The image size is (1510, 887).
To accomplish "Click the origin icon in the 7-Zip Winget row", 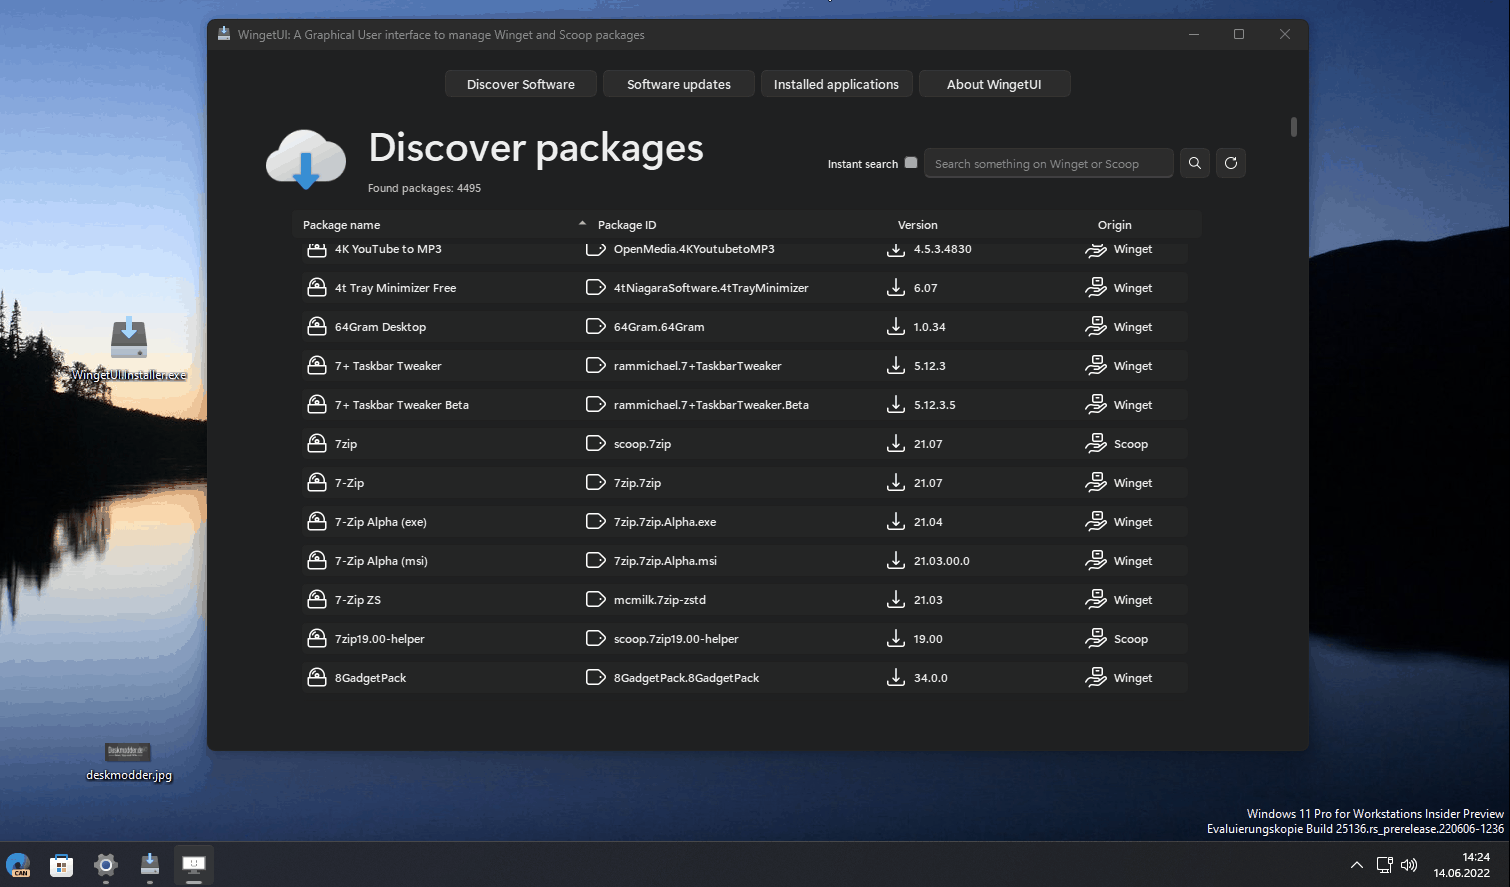I will tap(1096, 483).
